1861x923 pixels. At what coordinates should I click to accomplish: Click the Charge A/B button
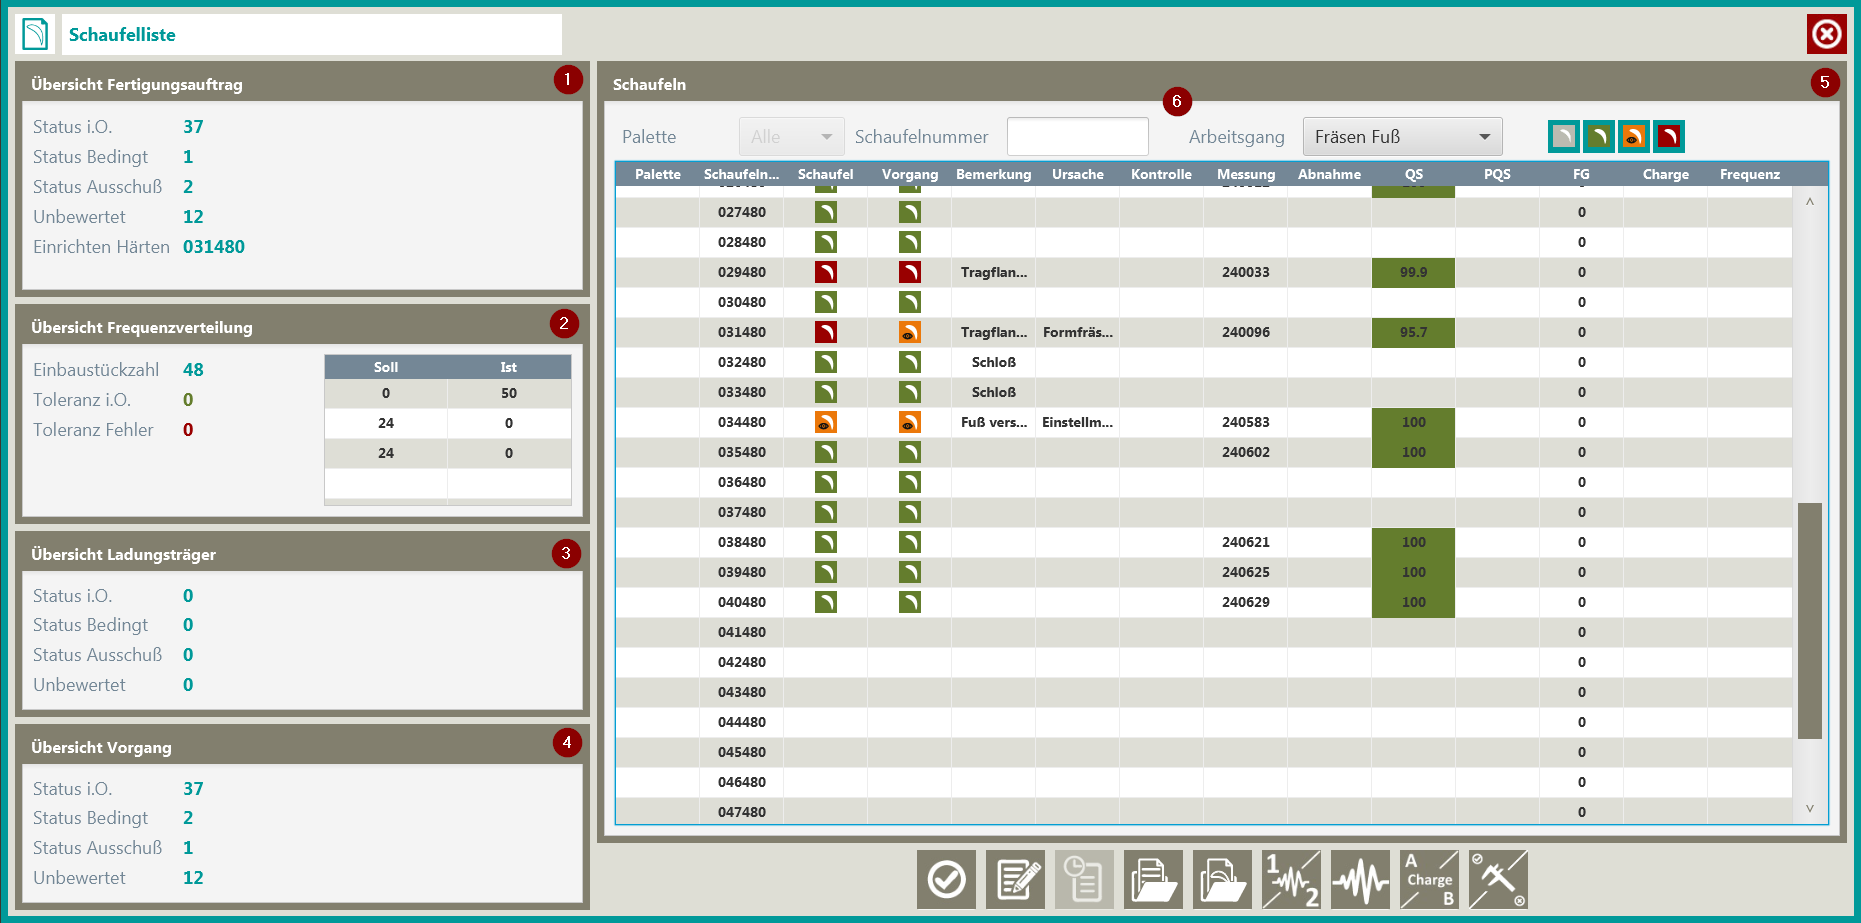[x=1429, y=880]
